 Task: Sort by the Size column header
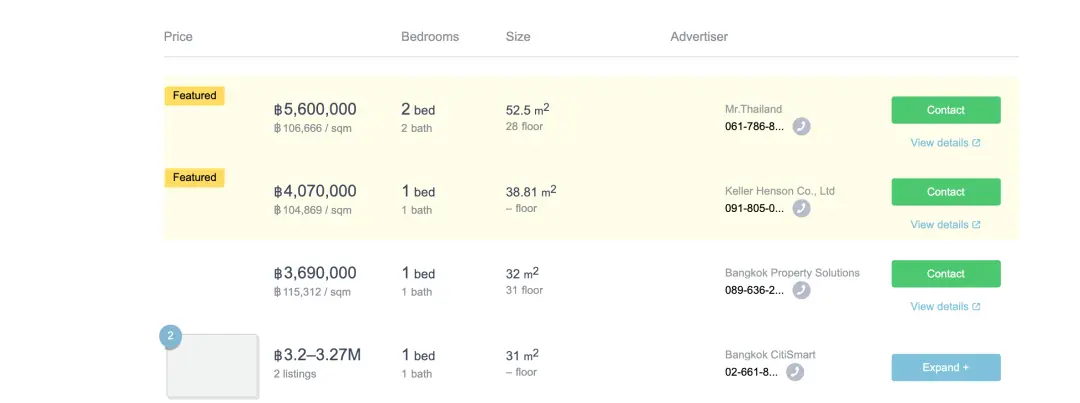click(x=518, y=37)
